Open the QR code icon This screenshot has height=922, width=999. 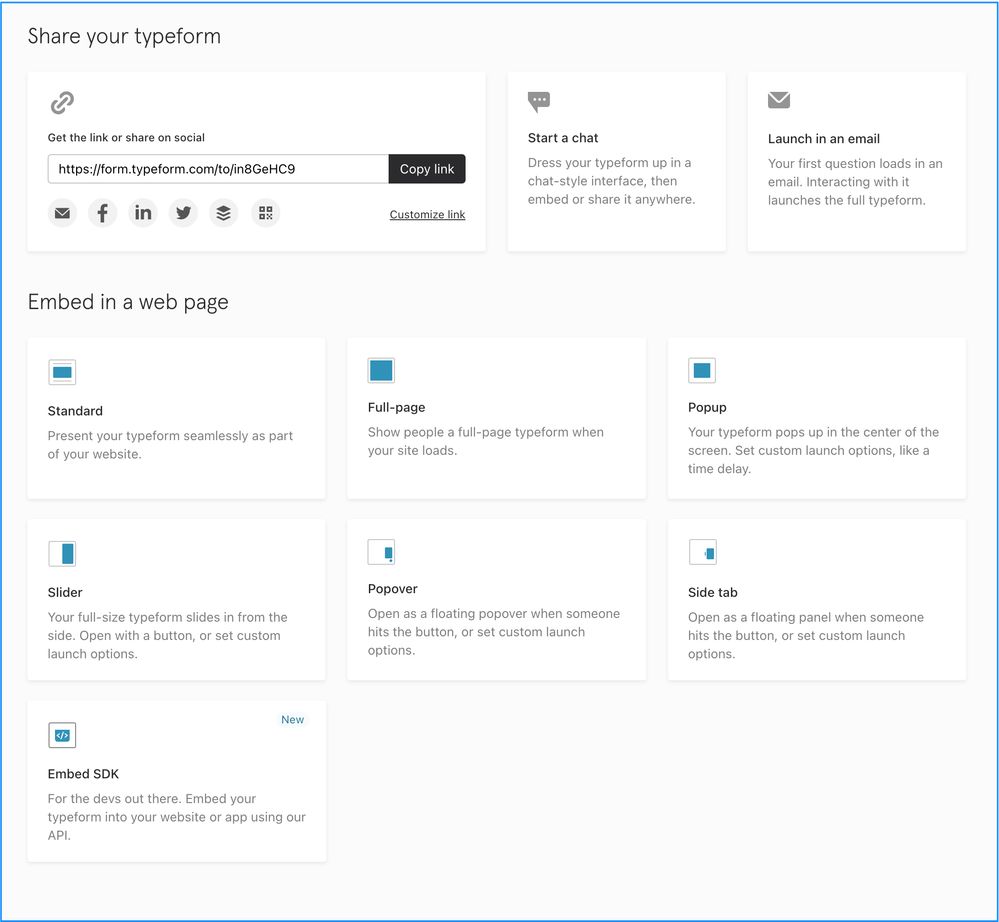[x=266, y=213]
